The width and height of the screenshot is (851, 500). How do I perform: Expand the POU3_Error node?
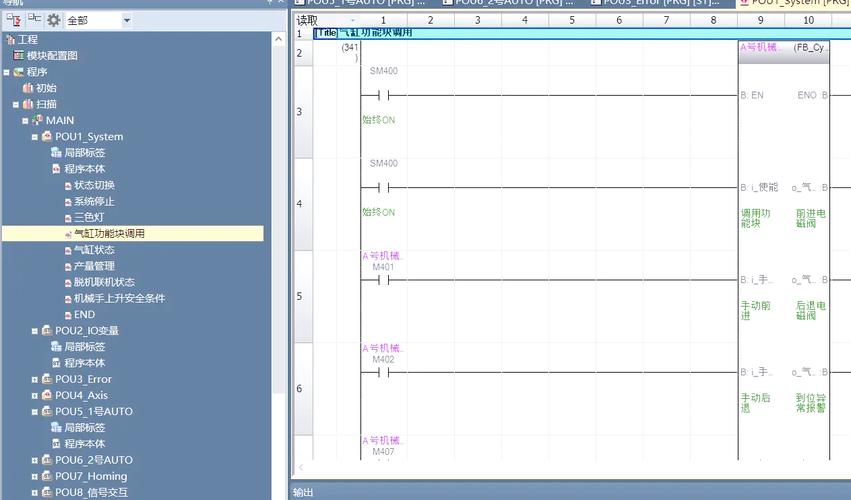34,380
